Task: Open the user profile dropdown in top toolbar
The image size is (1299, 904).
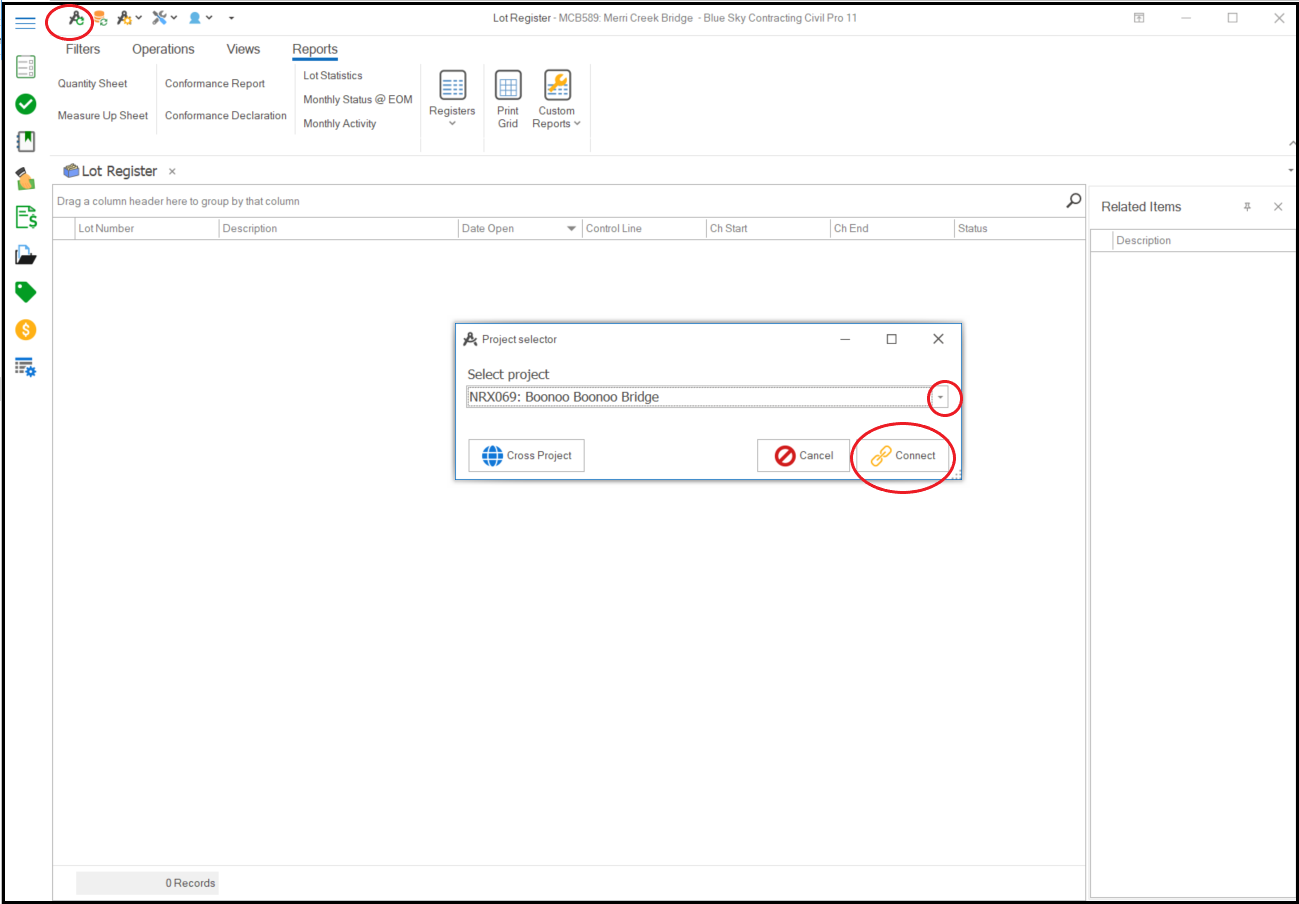Action: click(x=200, y=18)
